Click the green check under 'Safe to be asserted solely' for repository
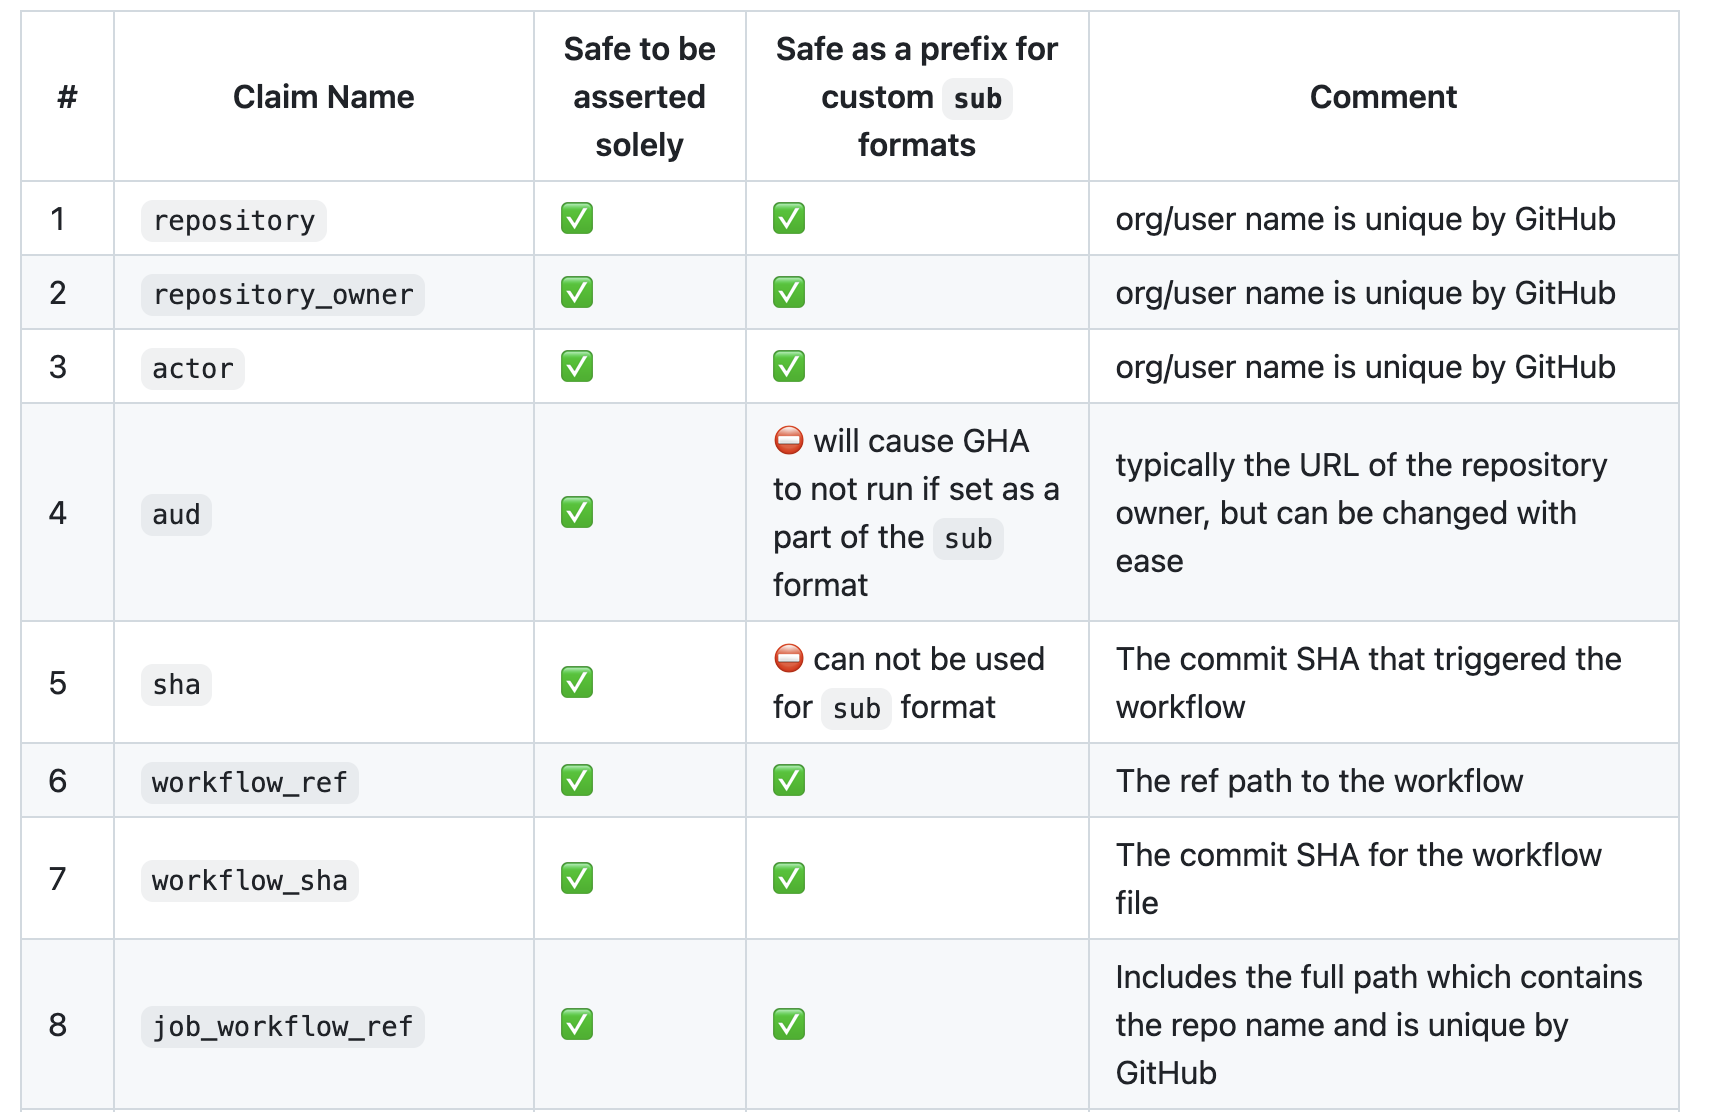The image size is (1714, 1112). [577, 218]
